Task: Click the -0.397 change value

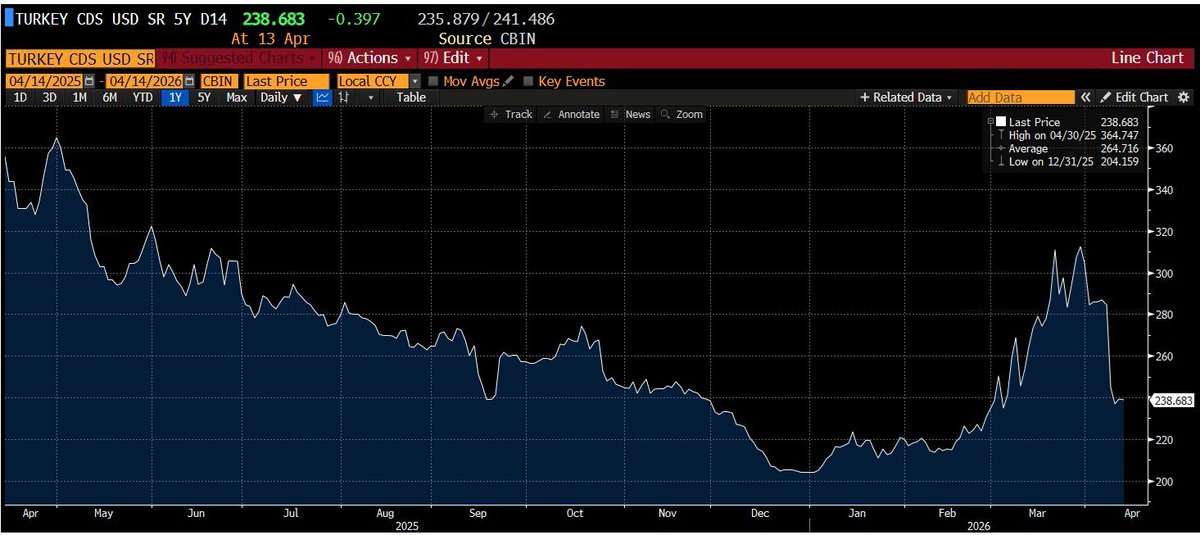Action: tap(353, 19)
